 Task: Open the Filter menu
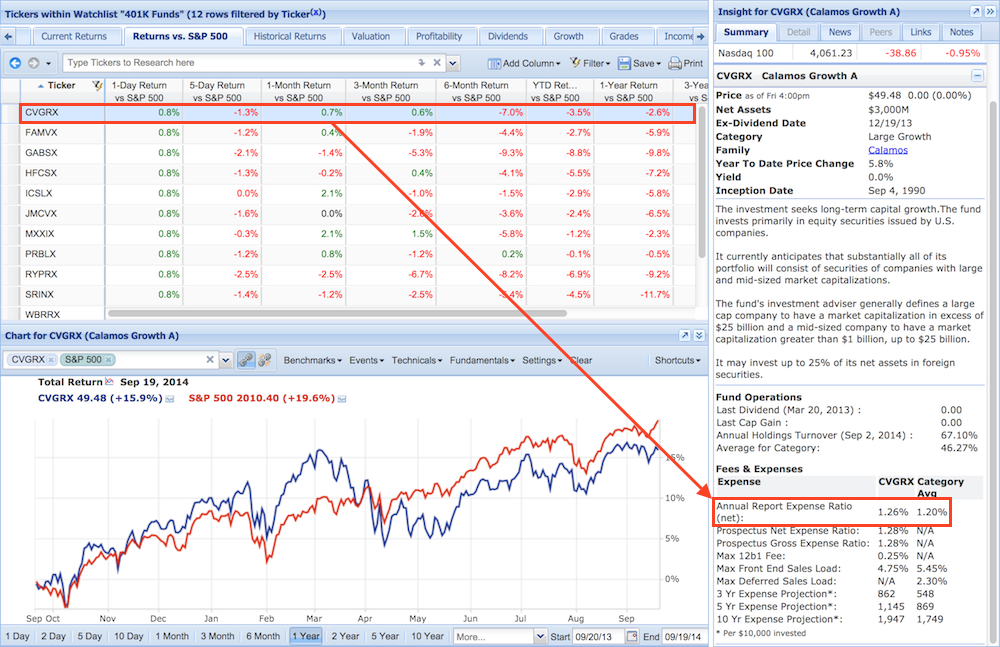(x=590, y=63)
